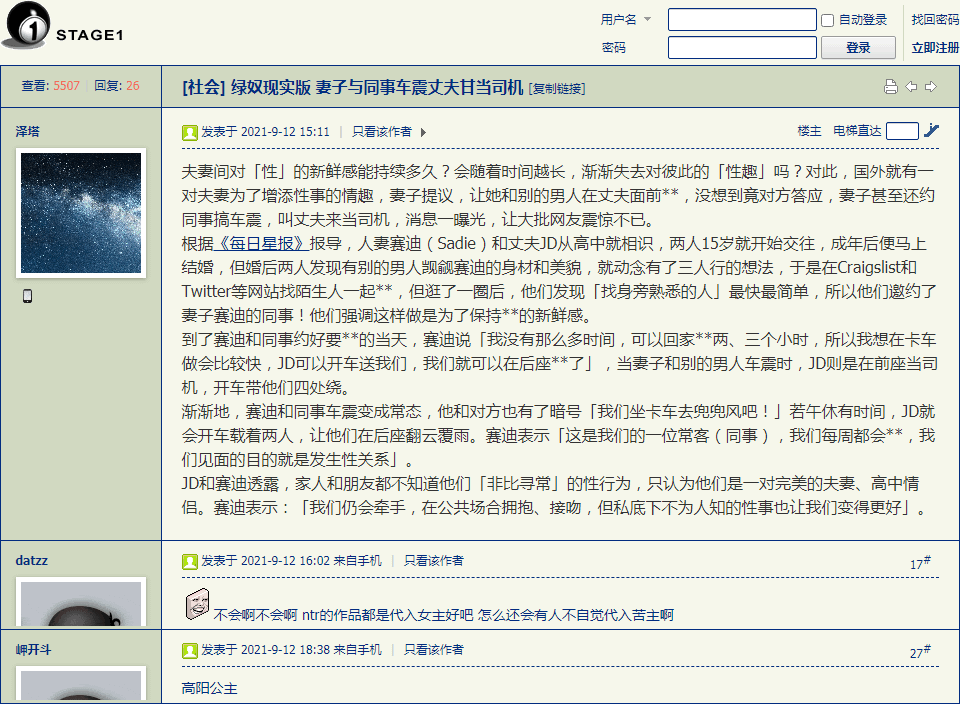The image size is (960, 704).
Task: Click post date 发表于 2021-9-12 15:11
Action: (266, 132)
